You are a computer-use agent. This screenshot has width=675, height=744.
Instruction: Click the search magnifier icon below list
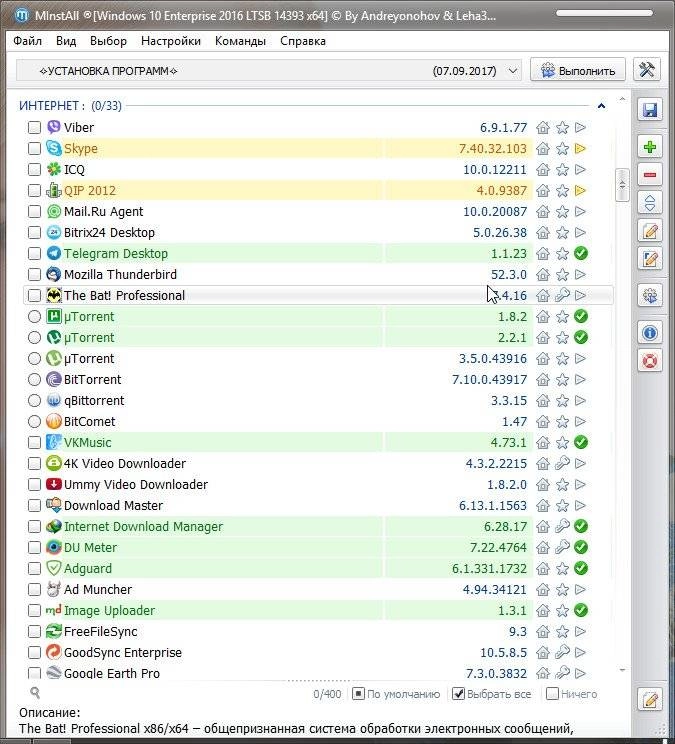point(35,693)
